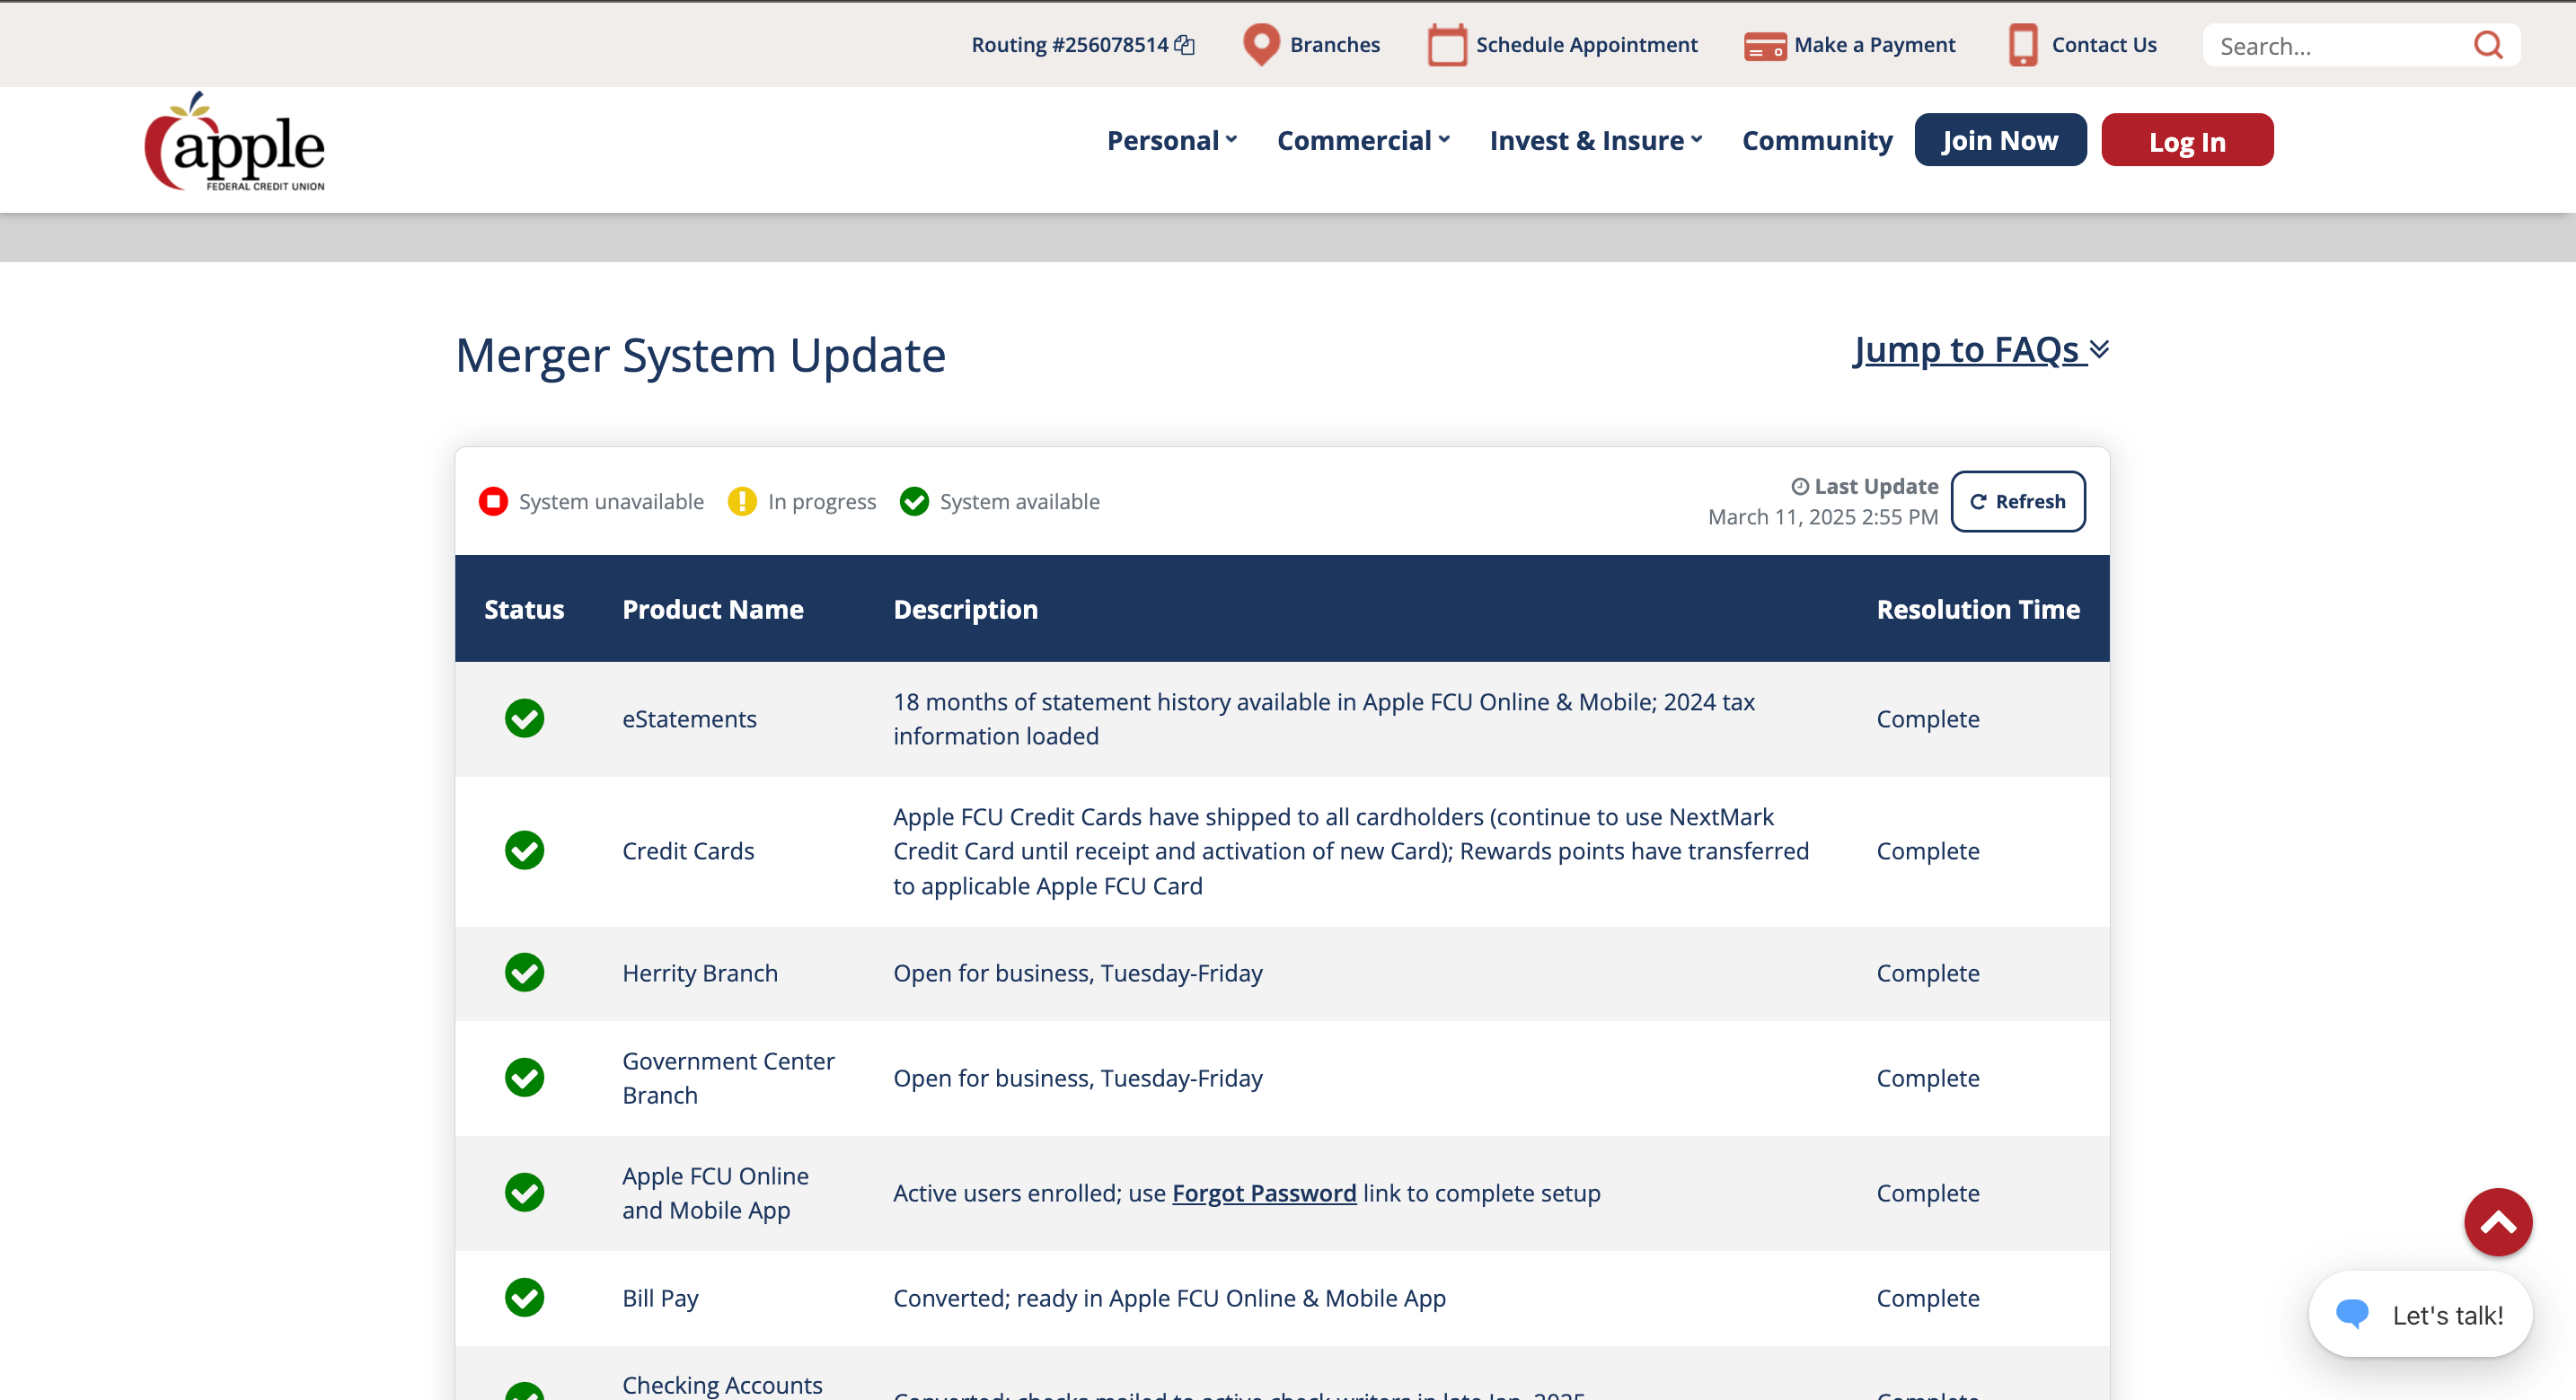Select the Branches location pin icon
This screenshot has height=1400, width=2576.
coord(1261,44)
